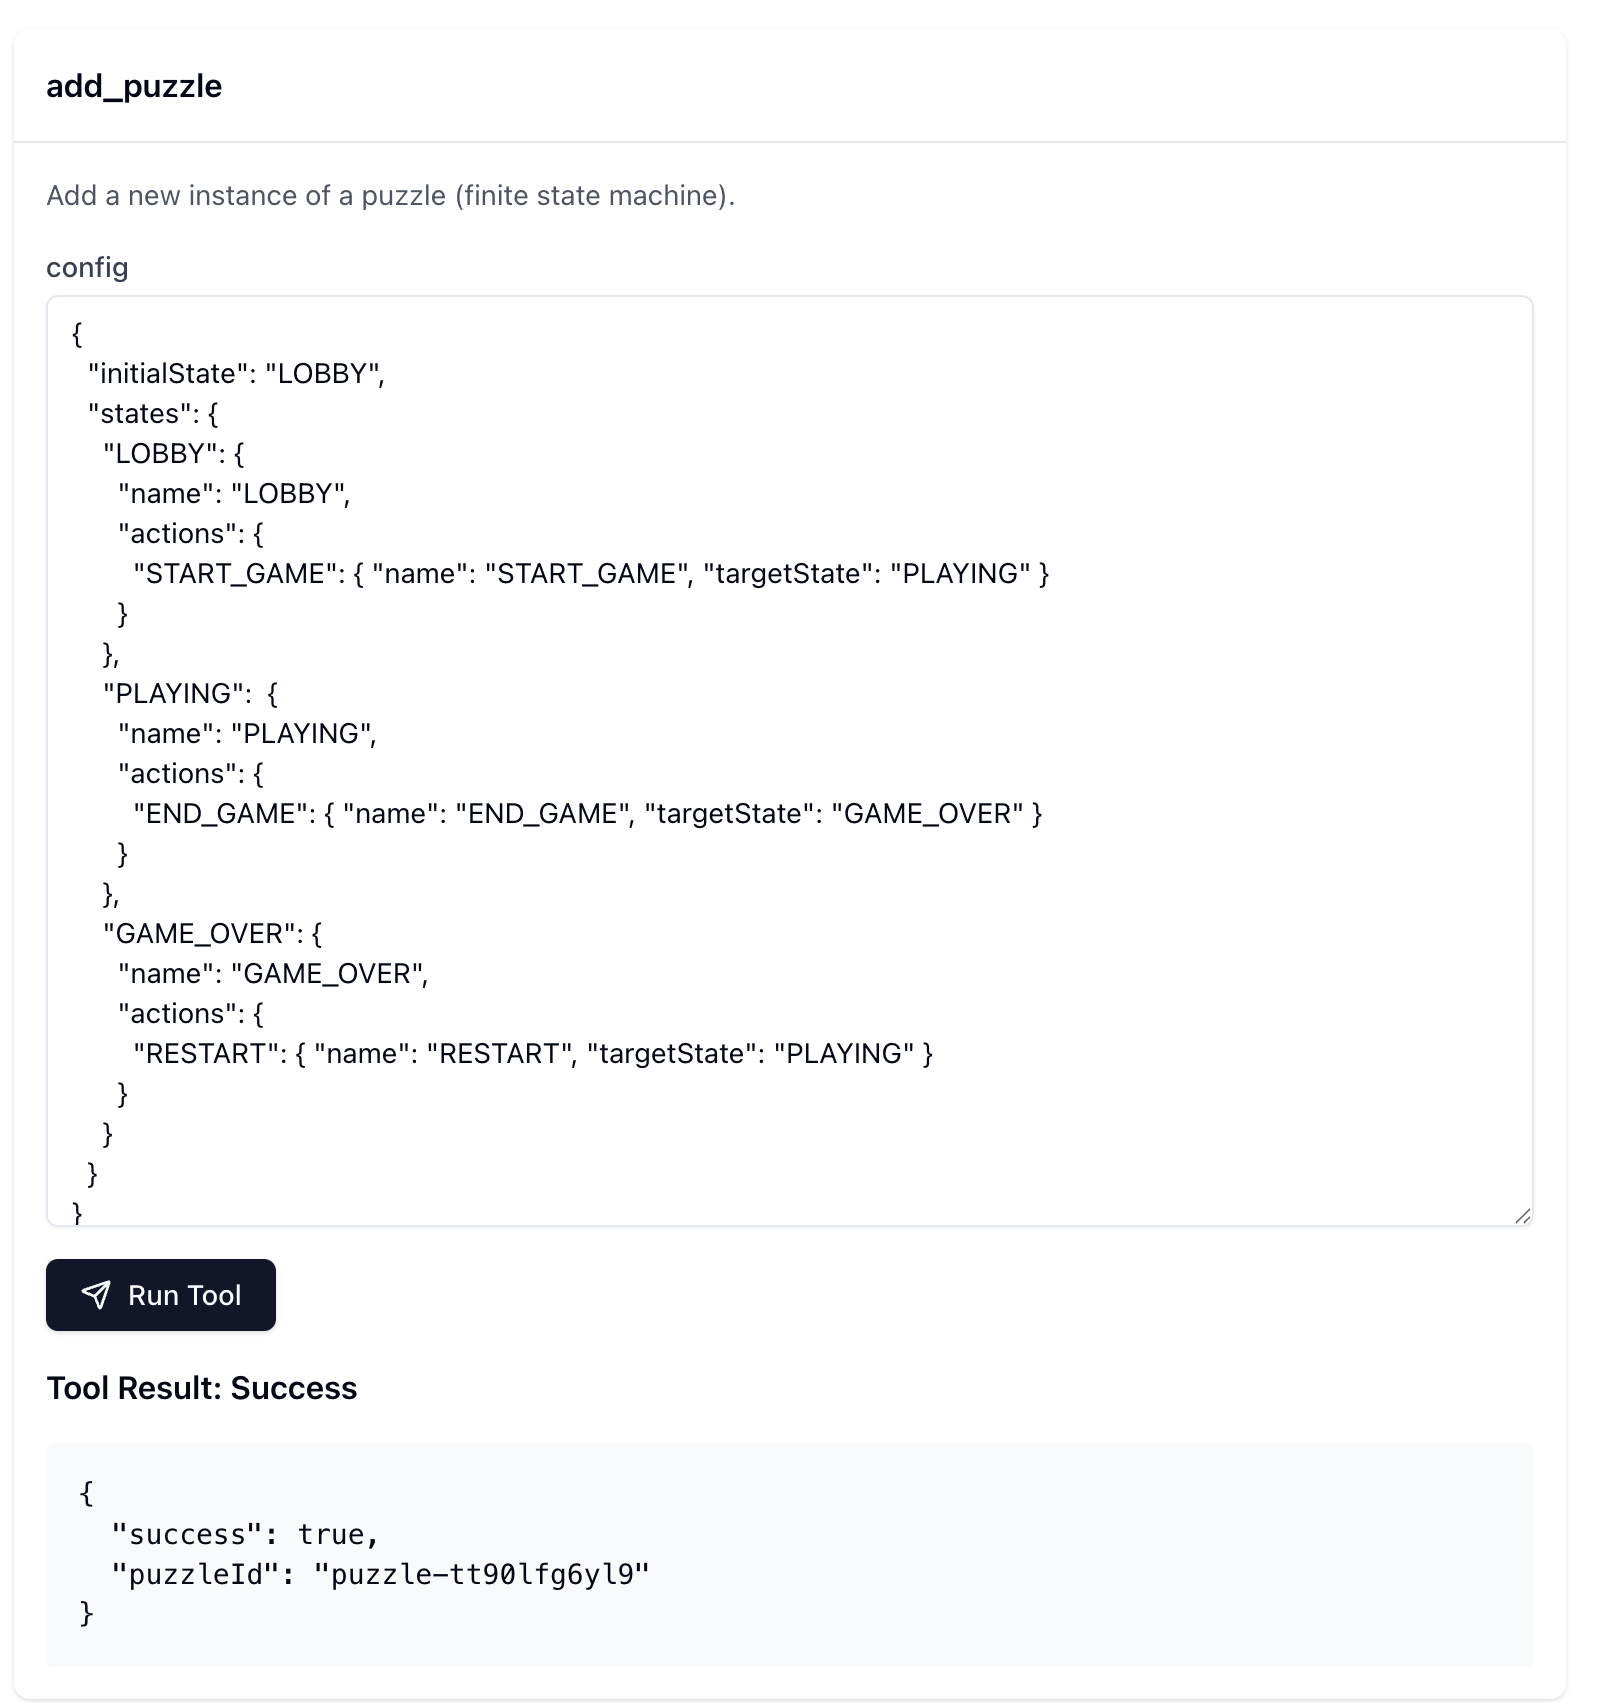Click the add_puzzle tool heading

pyautogui.click(x=134, y=86)
